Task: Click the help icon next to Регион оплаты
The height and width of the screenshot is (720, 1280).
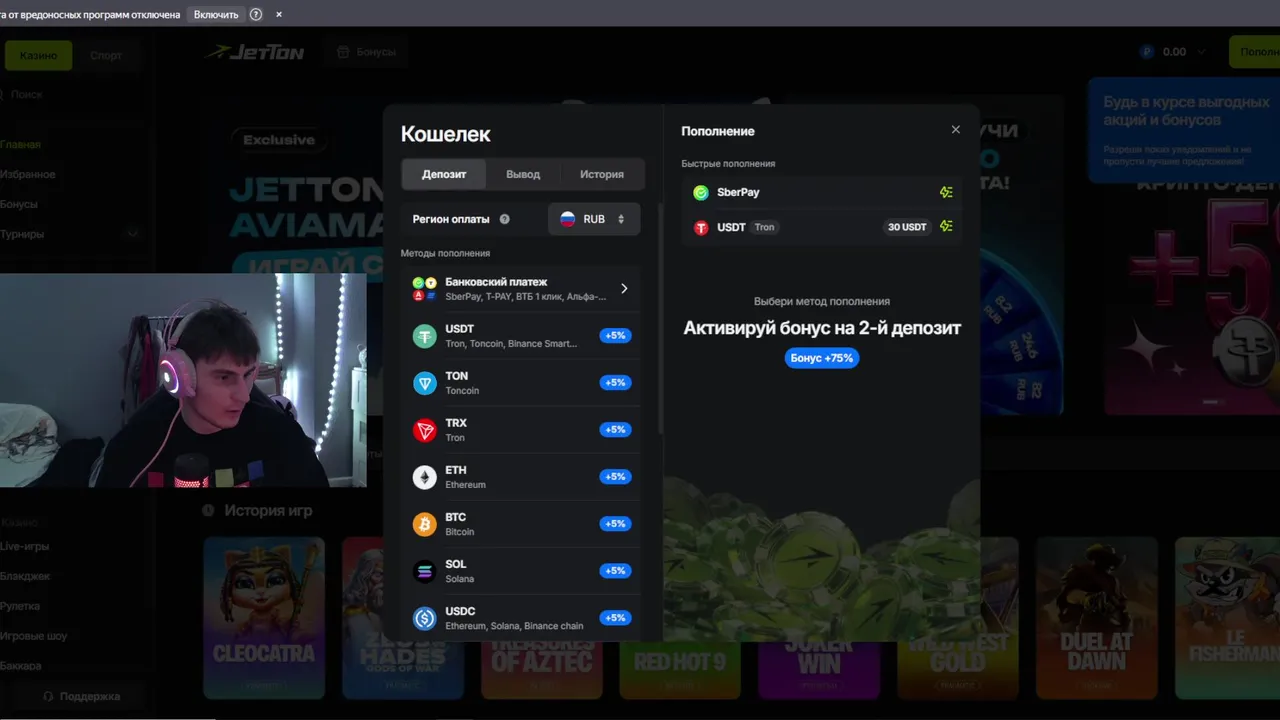Action: (504, 219)
